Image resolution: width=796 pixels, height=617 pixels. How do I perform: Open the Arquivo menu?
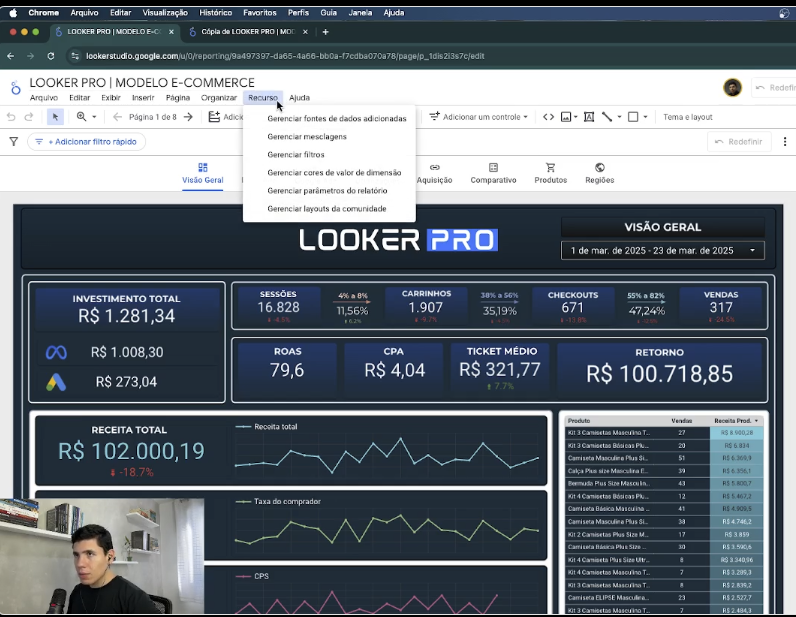[44, 98]
